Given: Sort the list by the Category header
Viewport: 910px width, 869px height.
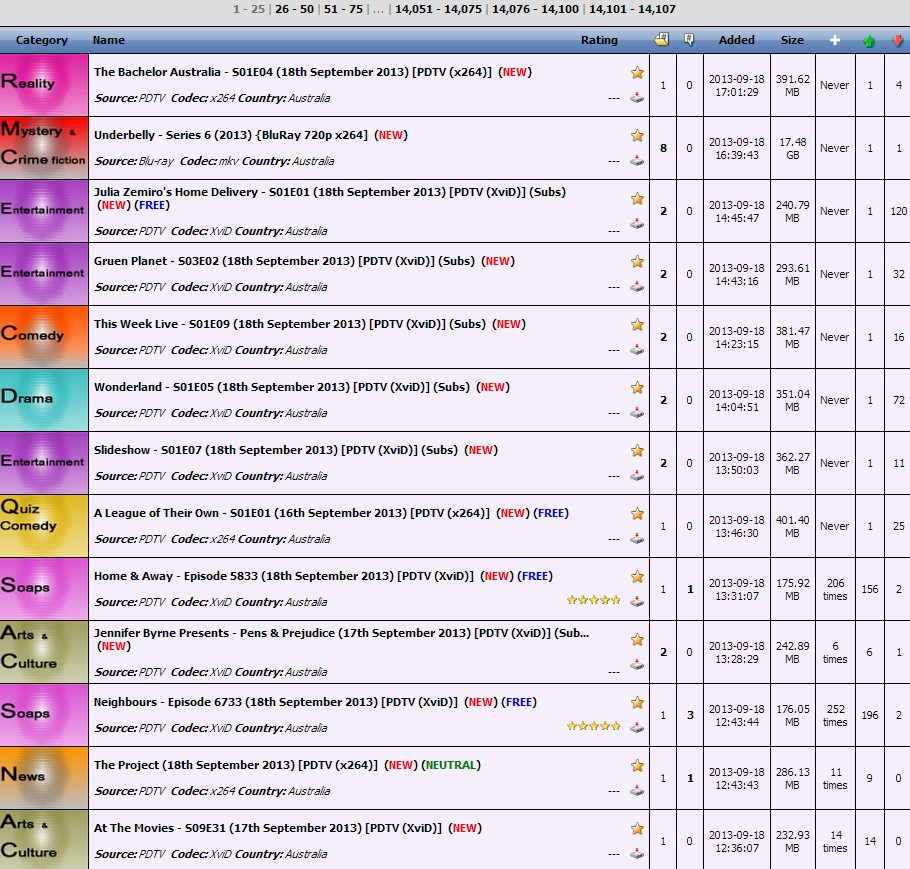Looking at the screenshot, I should click(42, 40).
